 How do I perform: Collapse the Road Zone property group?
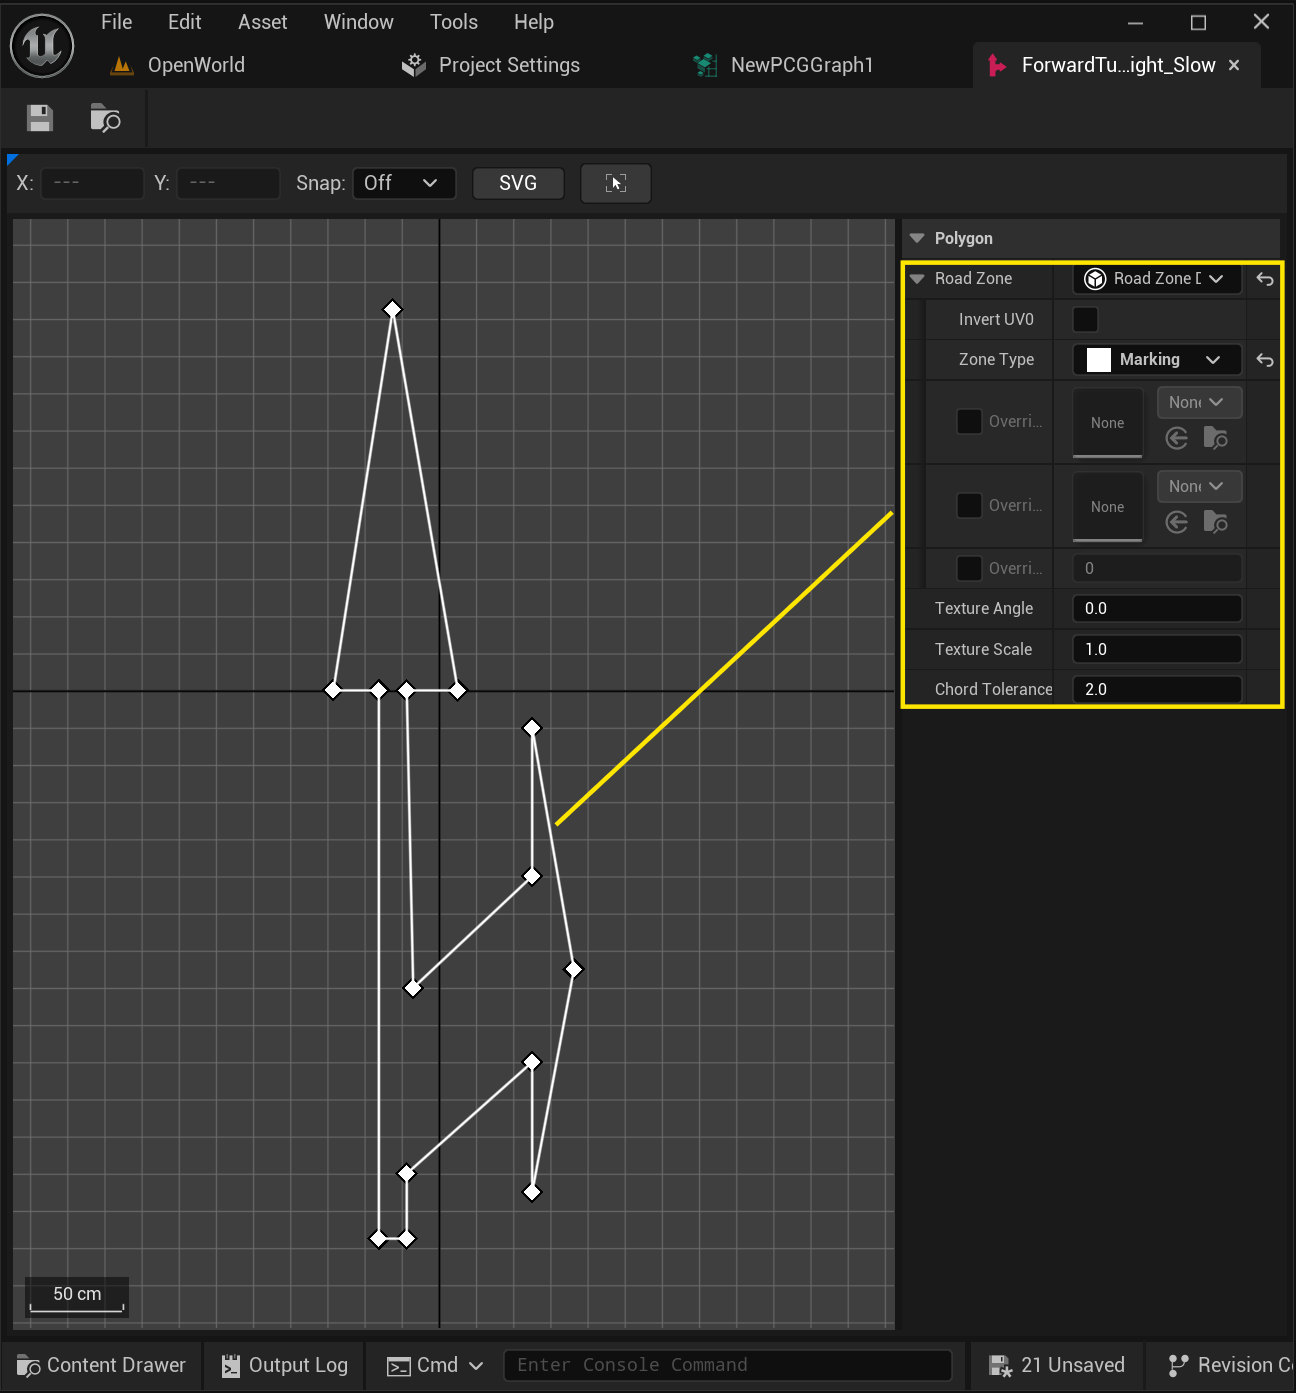point(917,279)
